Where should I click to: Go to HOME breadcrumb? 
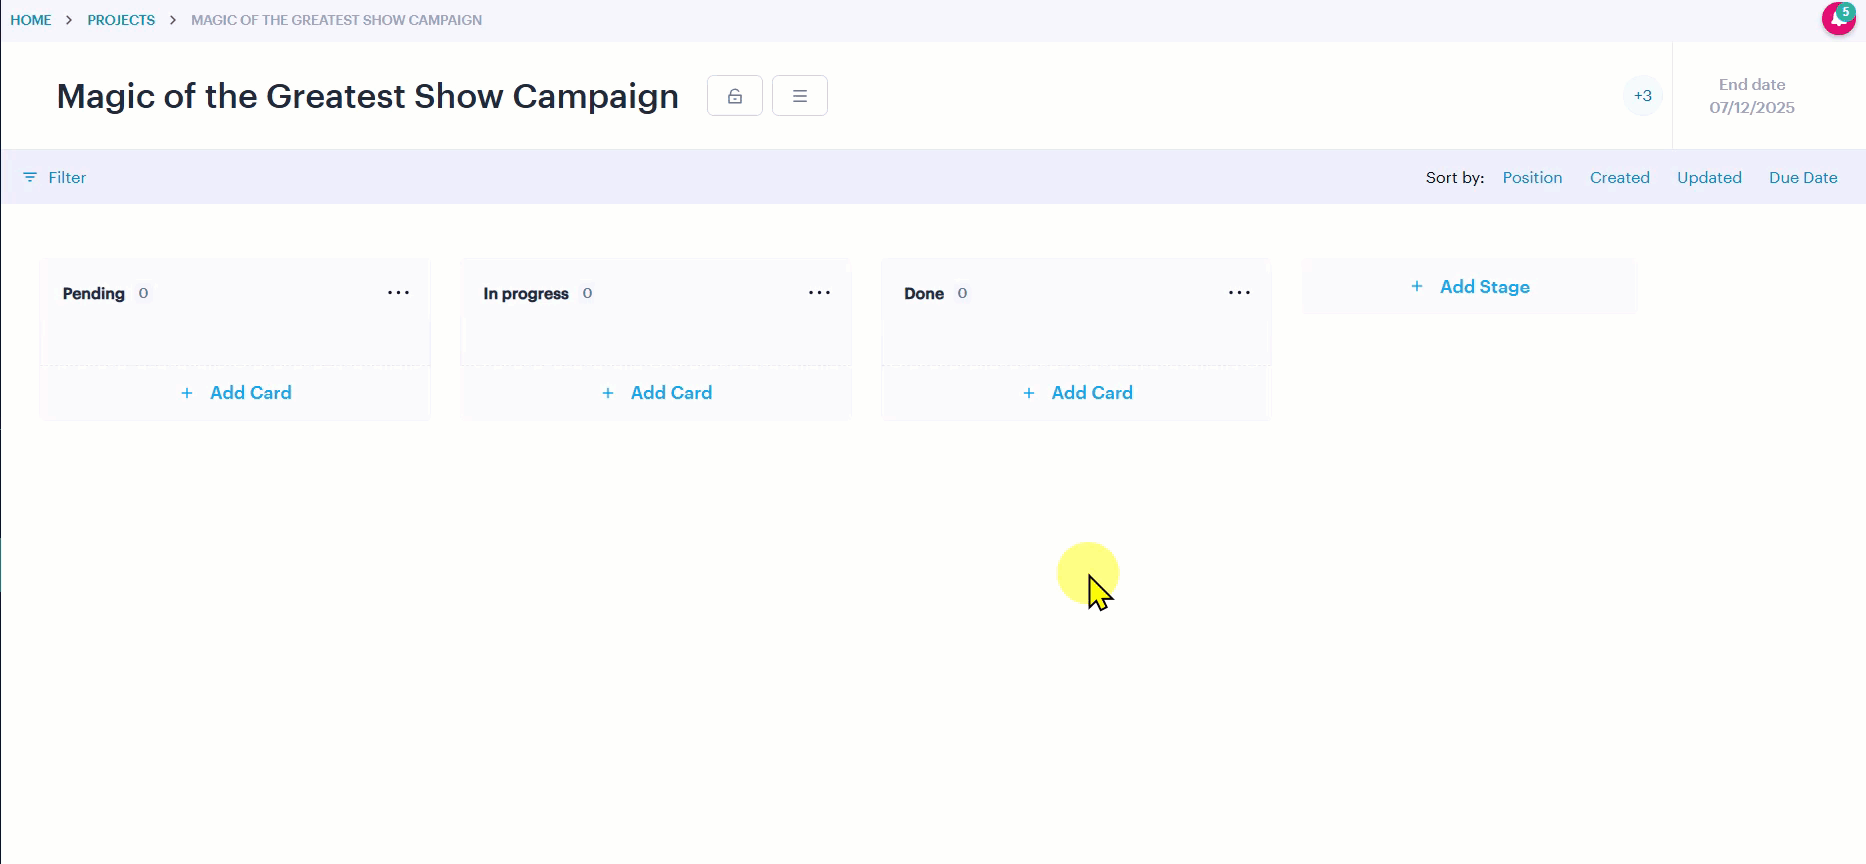point(31,20)
